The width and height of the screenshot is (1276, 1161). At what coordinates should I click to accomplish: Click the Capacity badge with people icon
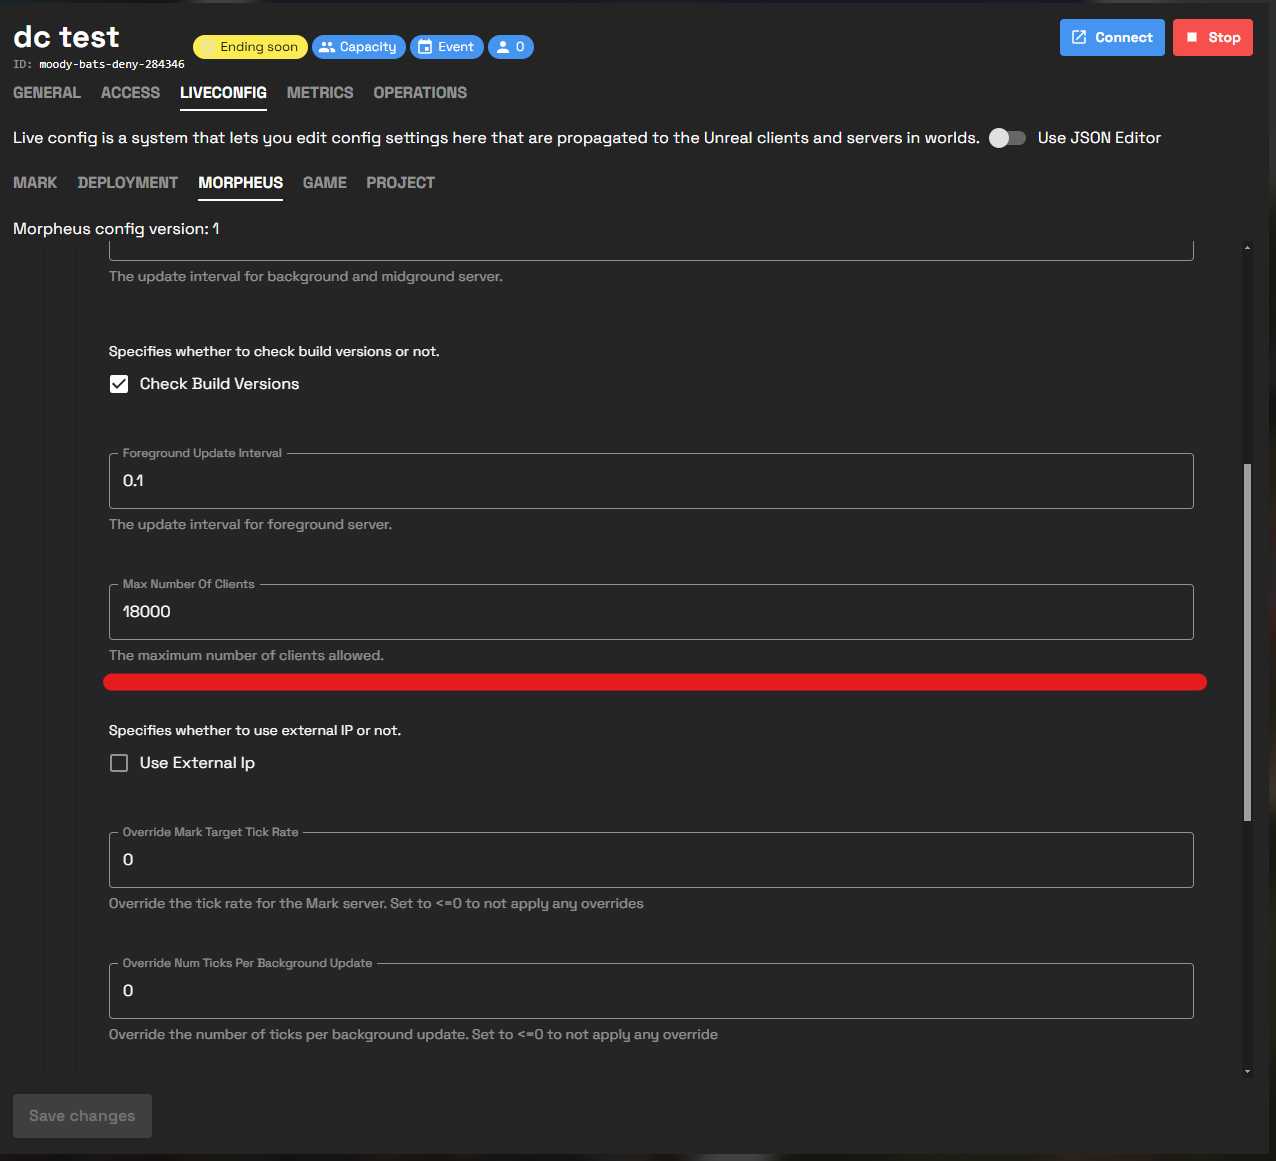pyautogui.click(x=358, y=47)
